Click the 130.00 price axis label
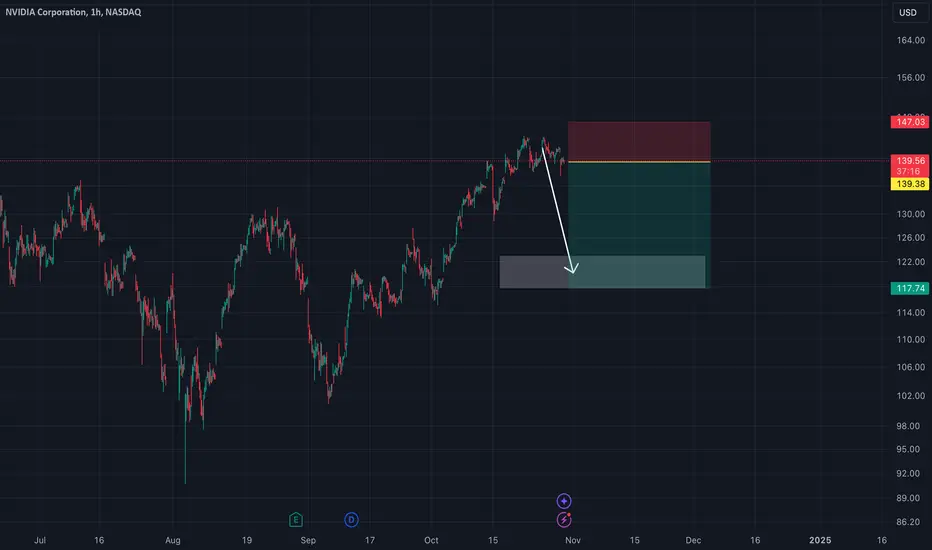The image size is (932, 550). click(911, 214)
